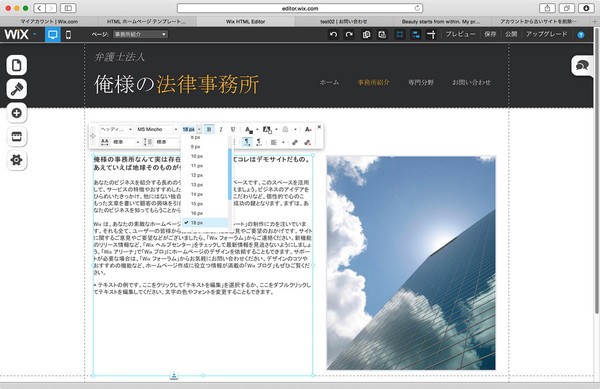Screen dimensions: 600x389
Task: Click お問い合わせ in site navigation
Action: coord(471,82)
